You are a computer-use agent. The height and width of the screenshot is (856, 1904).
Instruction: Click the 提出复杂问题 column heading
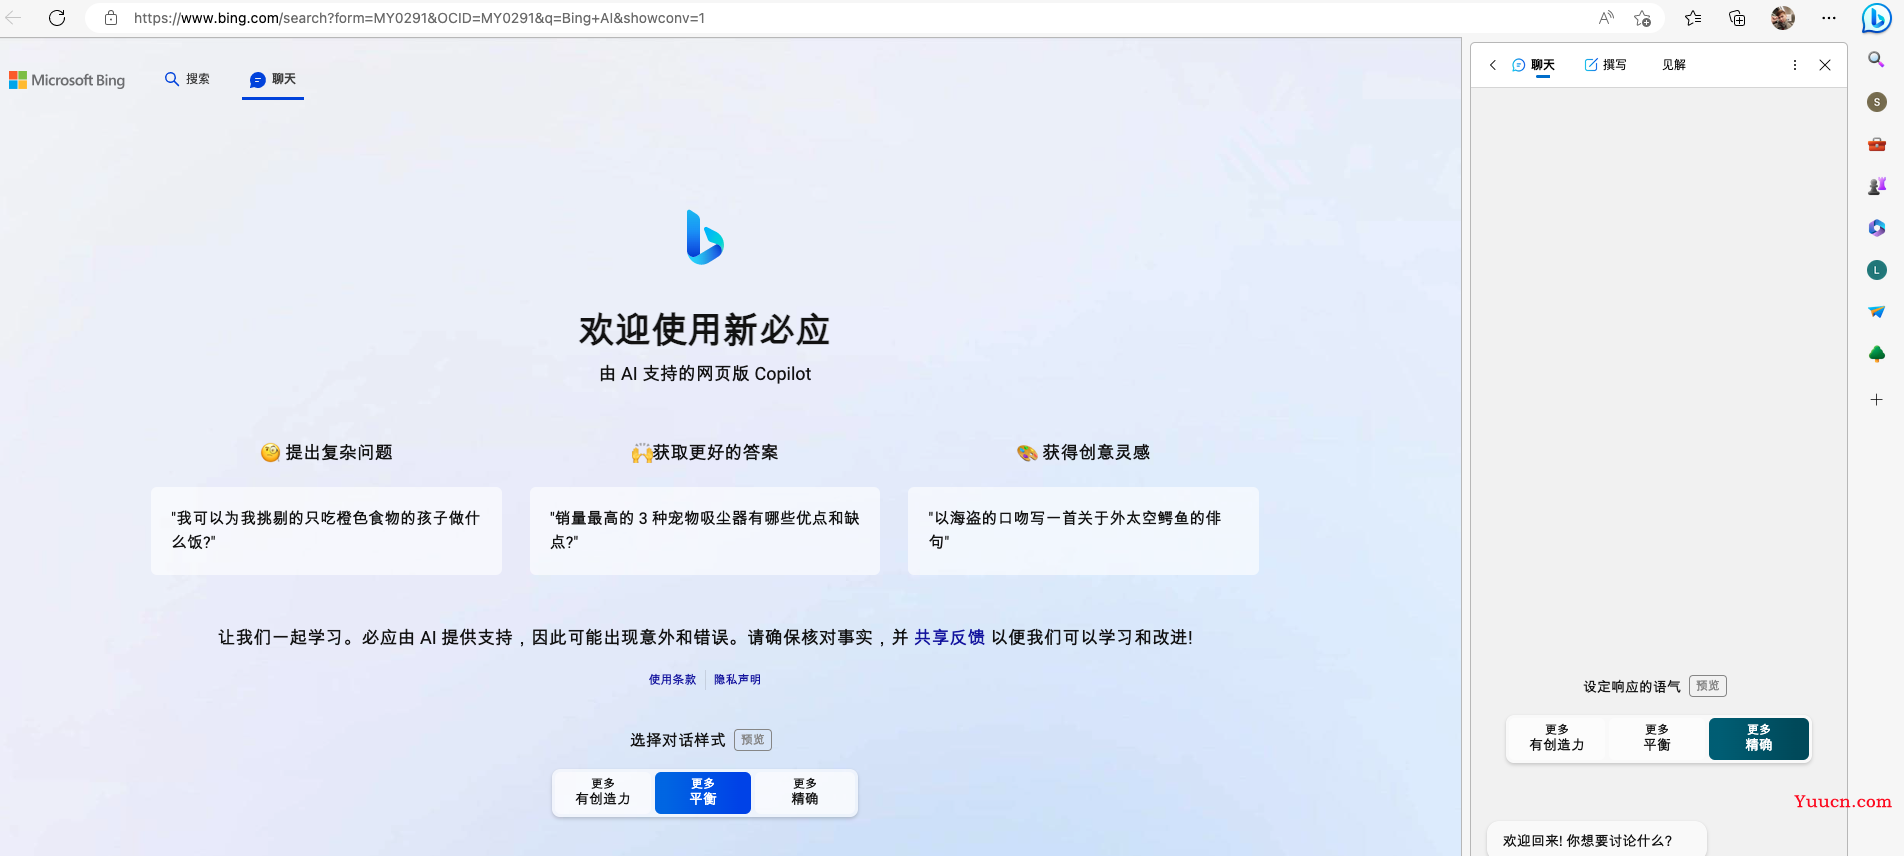[x=326, y=453]
